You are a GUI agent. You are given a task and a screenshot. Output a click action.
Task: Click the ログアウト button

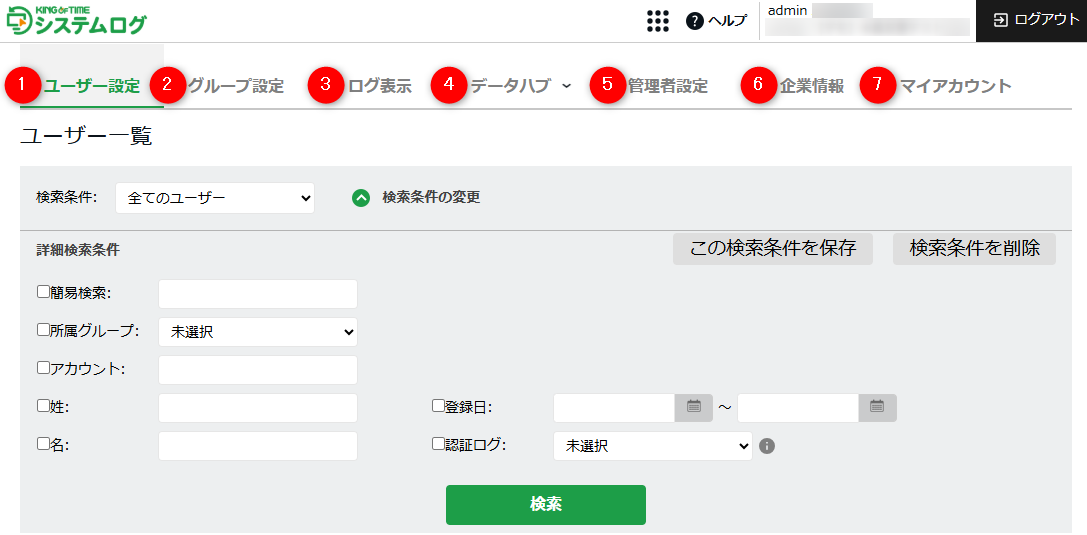pyautogui.click(x=1032, y=21)
